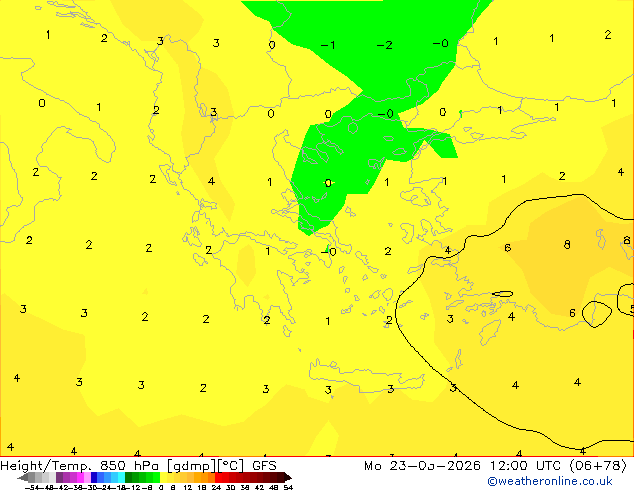Pick the dark green legend swatch
This screenshot has height=490, width=634.
coord(129,477)
